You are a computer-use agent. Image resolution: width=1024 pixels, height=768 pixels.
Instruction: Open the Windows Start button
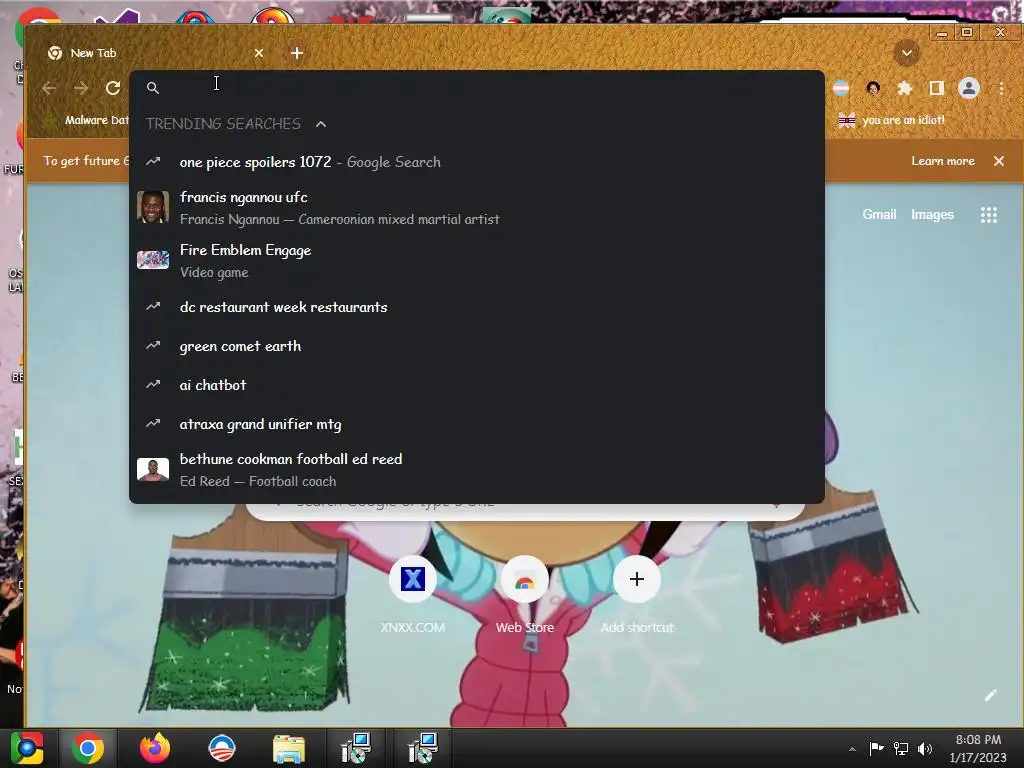point(27,748)
